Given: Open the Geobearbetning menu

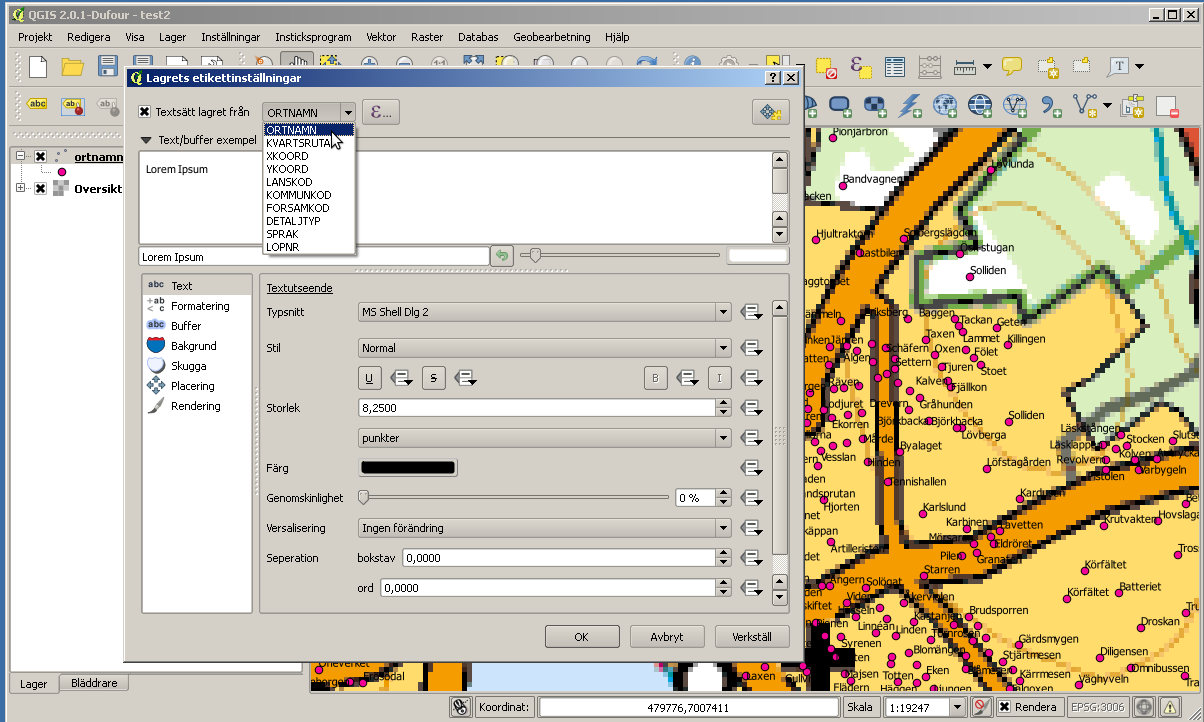Looking at the screenshot, I should pos(552,37).
